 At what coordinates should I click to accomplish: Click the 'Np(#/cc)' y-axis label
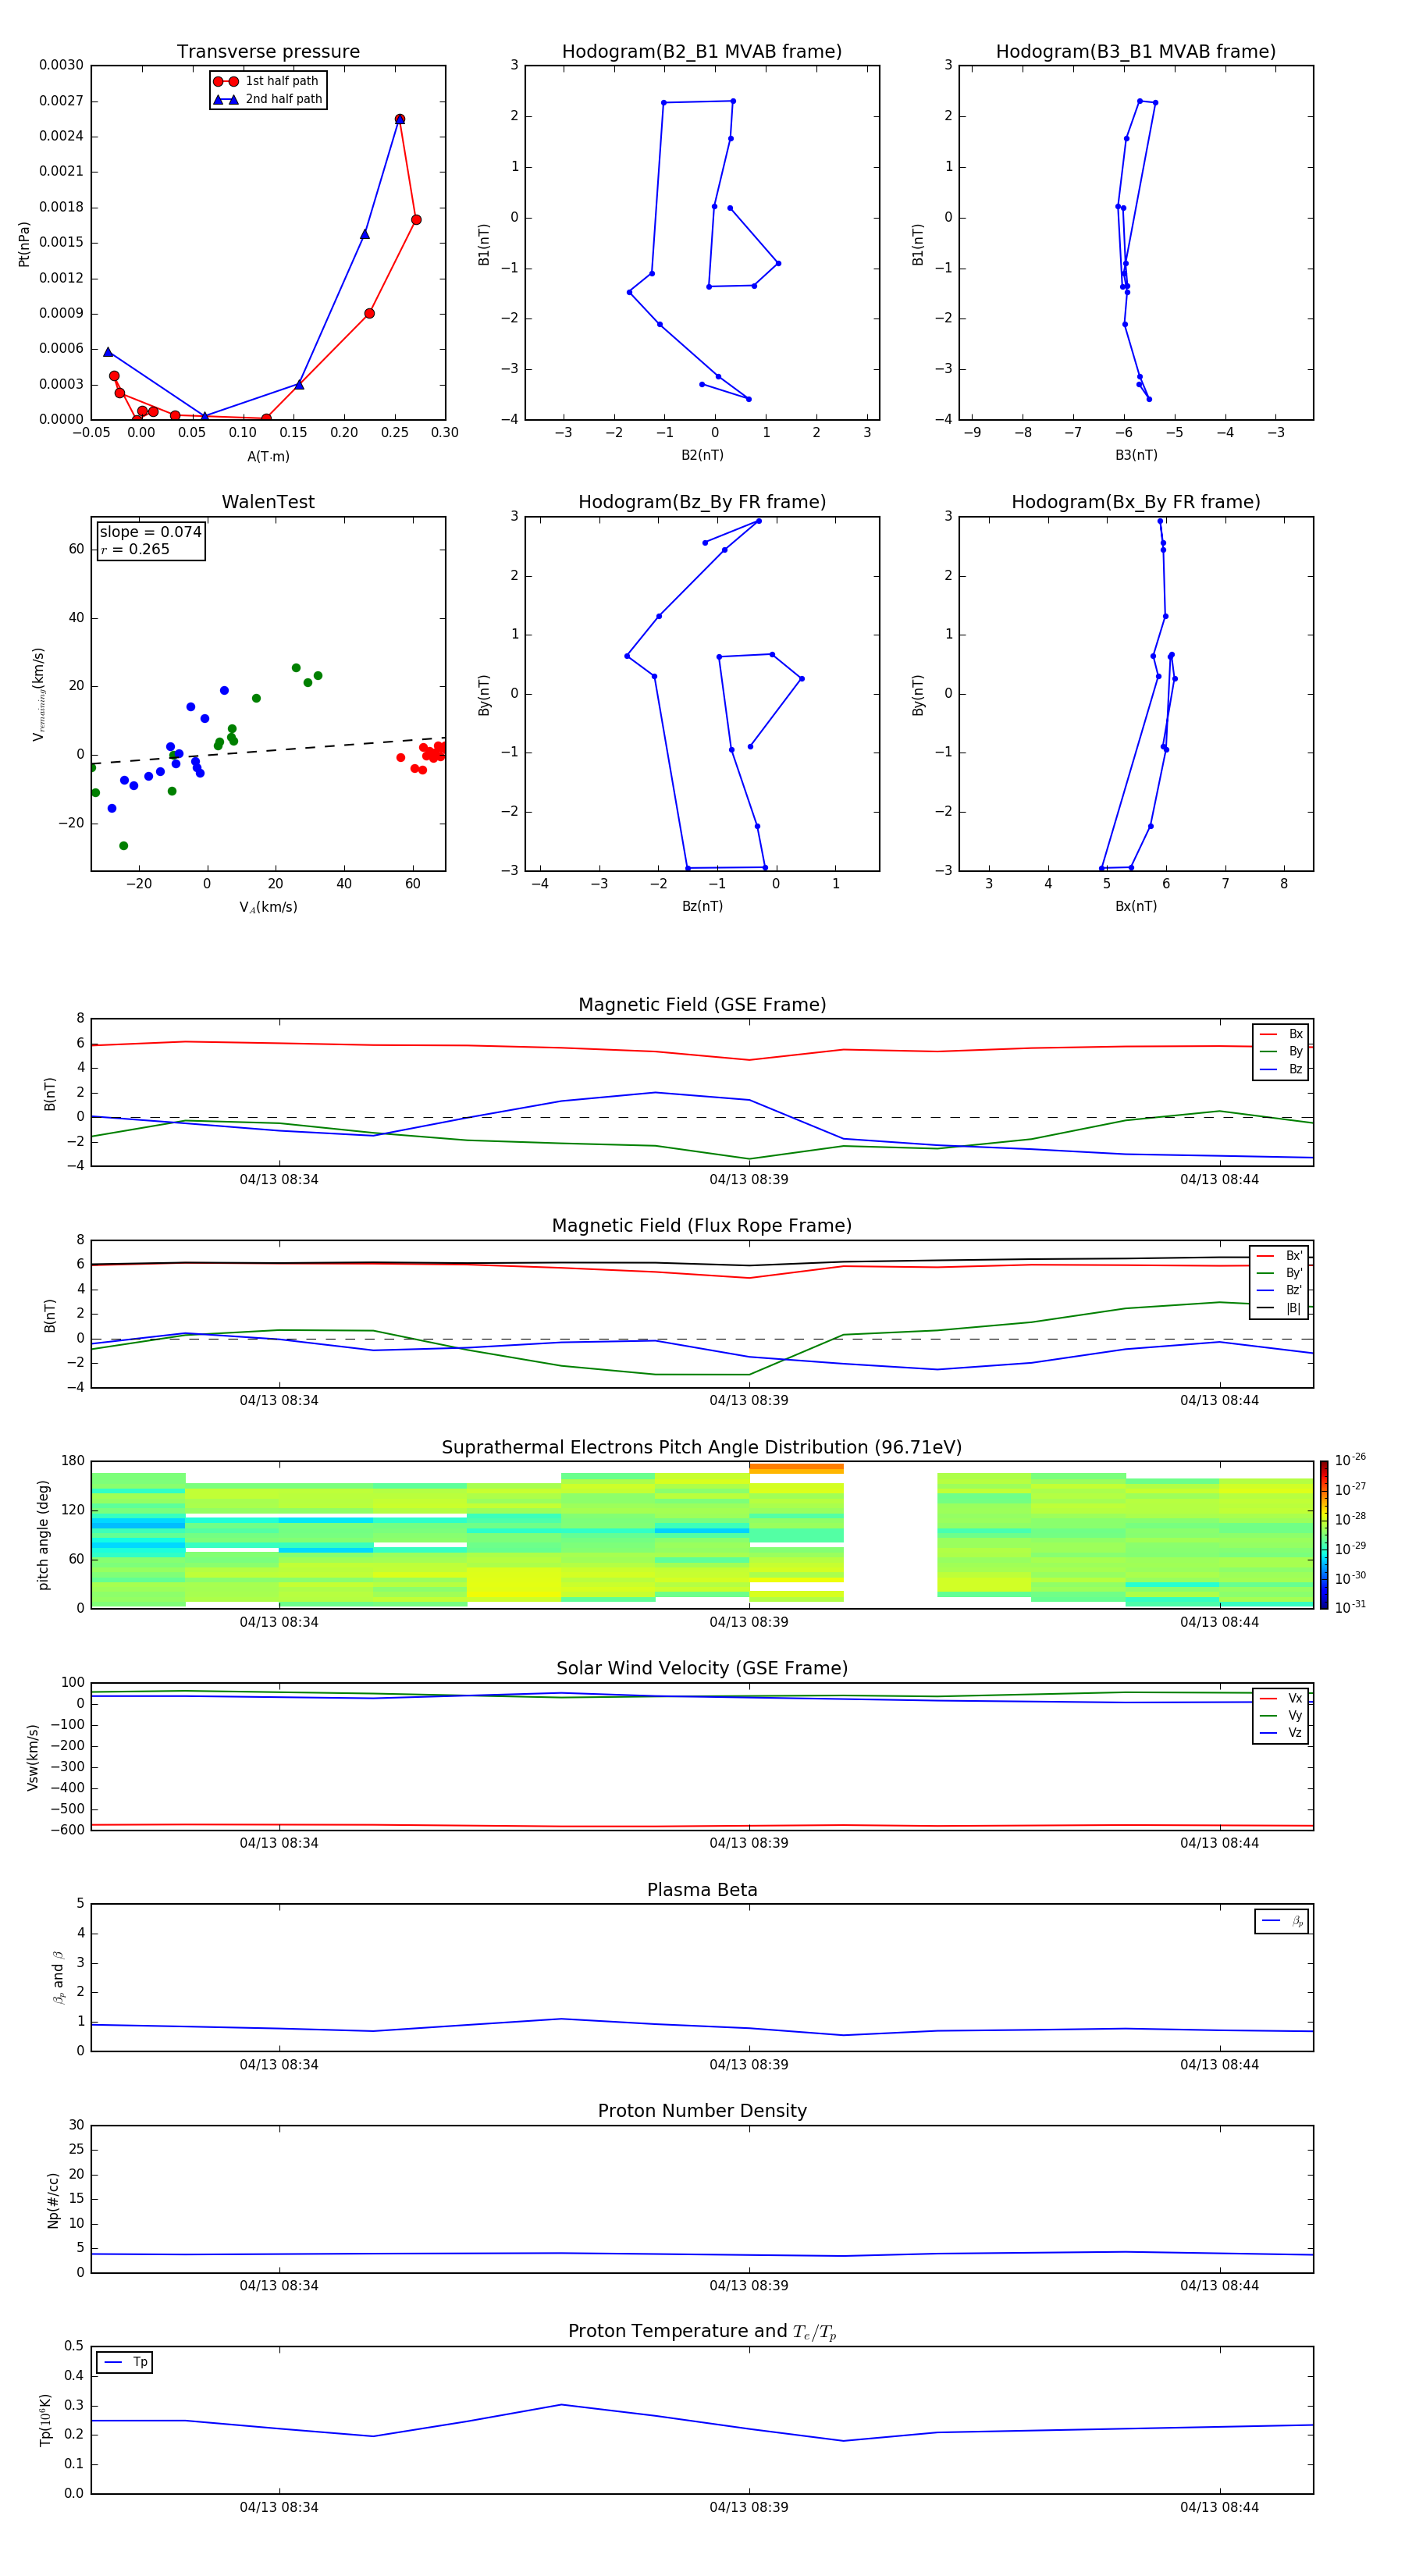click(53, 2200)
